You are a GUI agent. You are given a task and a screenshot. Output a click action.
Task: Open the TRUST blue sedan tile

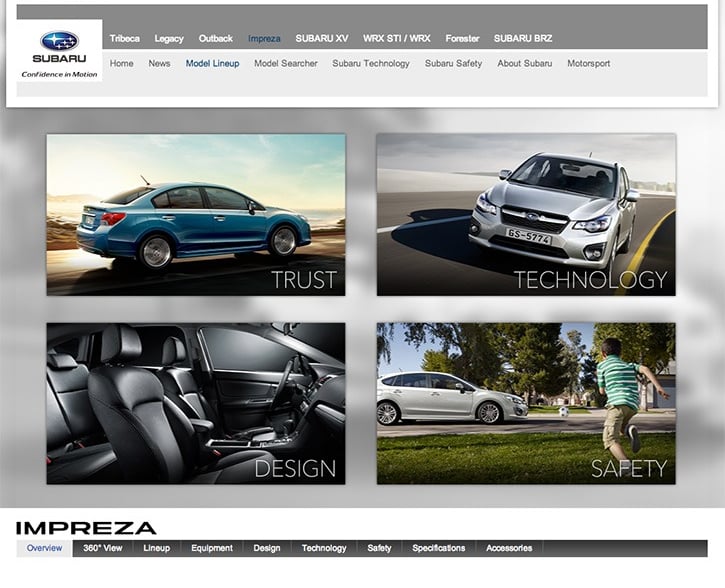point(196,215)
